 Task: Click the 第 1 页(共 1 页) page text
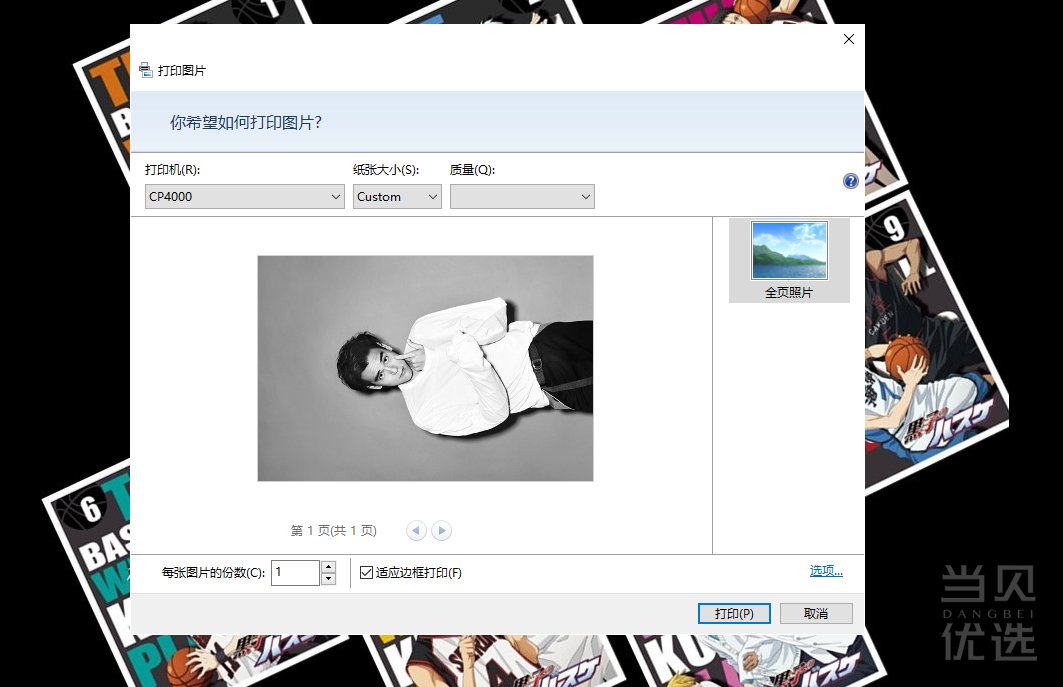pyautogui.click(x=334, y=530)
